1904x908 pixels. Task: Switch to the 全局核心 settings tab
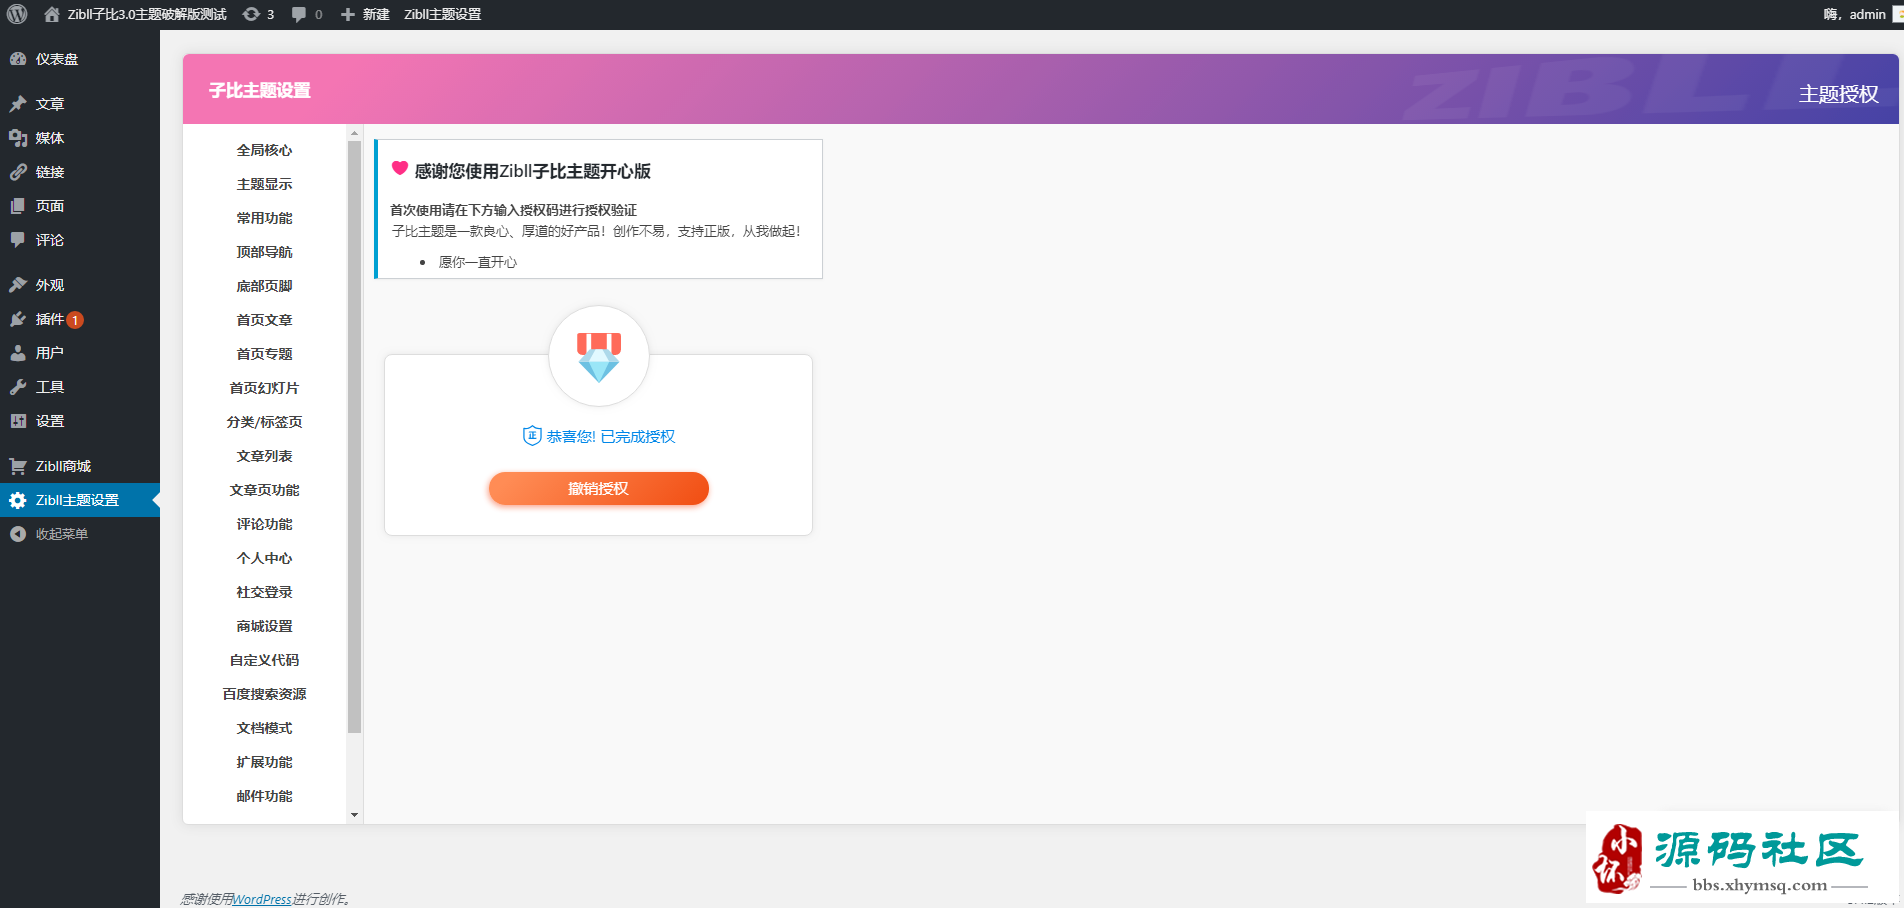coord(264,150)
